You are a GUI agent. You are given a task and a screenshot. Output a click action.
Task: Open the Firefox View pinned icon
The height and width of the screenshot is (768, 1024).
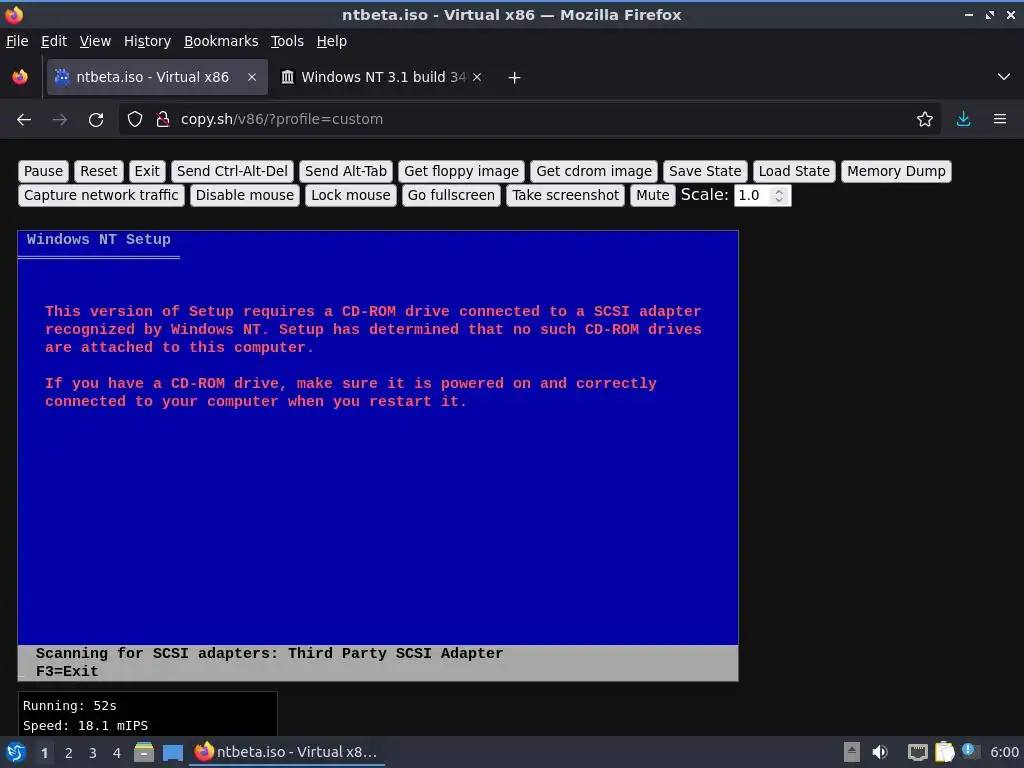tap(20, 77)
